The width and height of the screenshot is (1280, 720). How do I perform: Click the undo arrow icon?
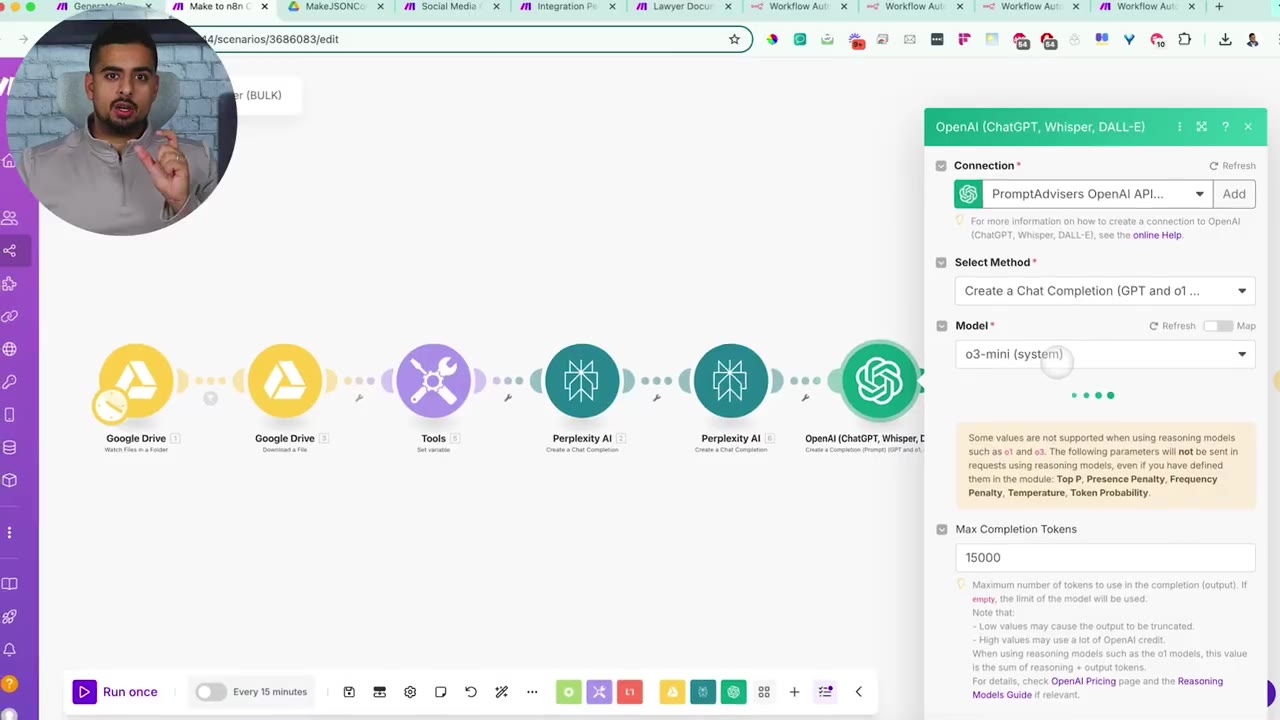click(471, 692)
